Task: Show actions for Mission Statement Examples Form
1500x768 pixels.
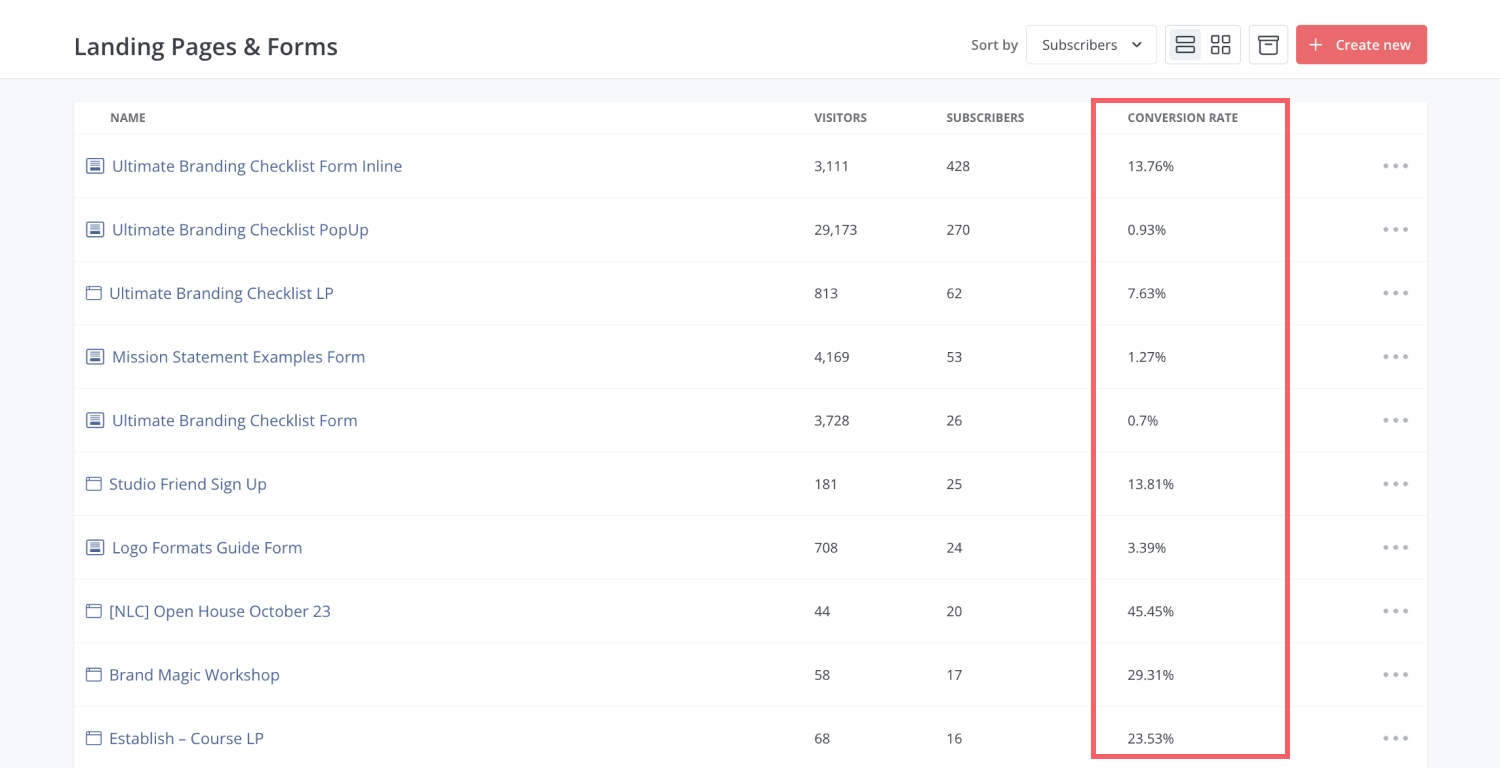Action: (1395, 357)
